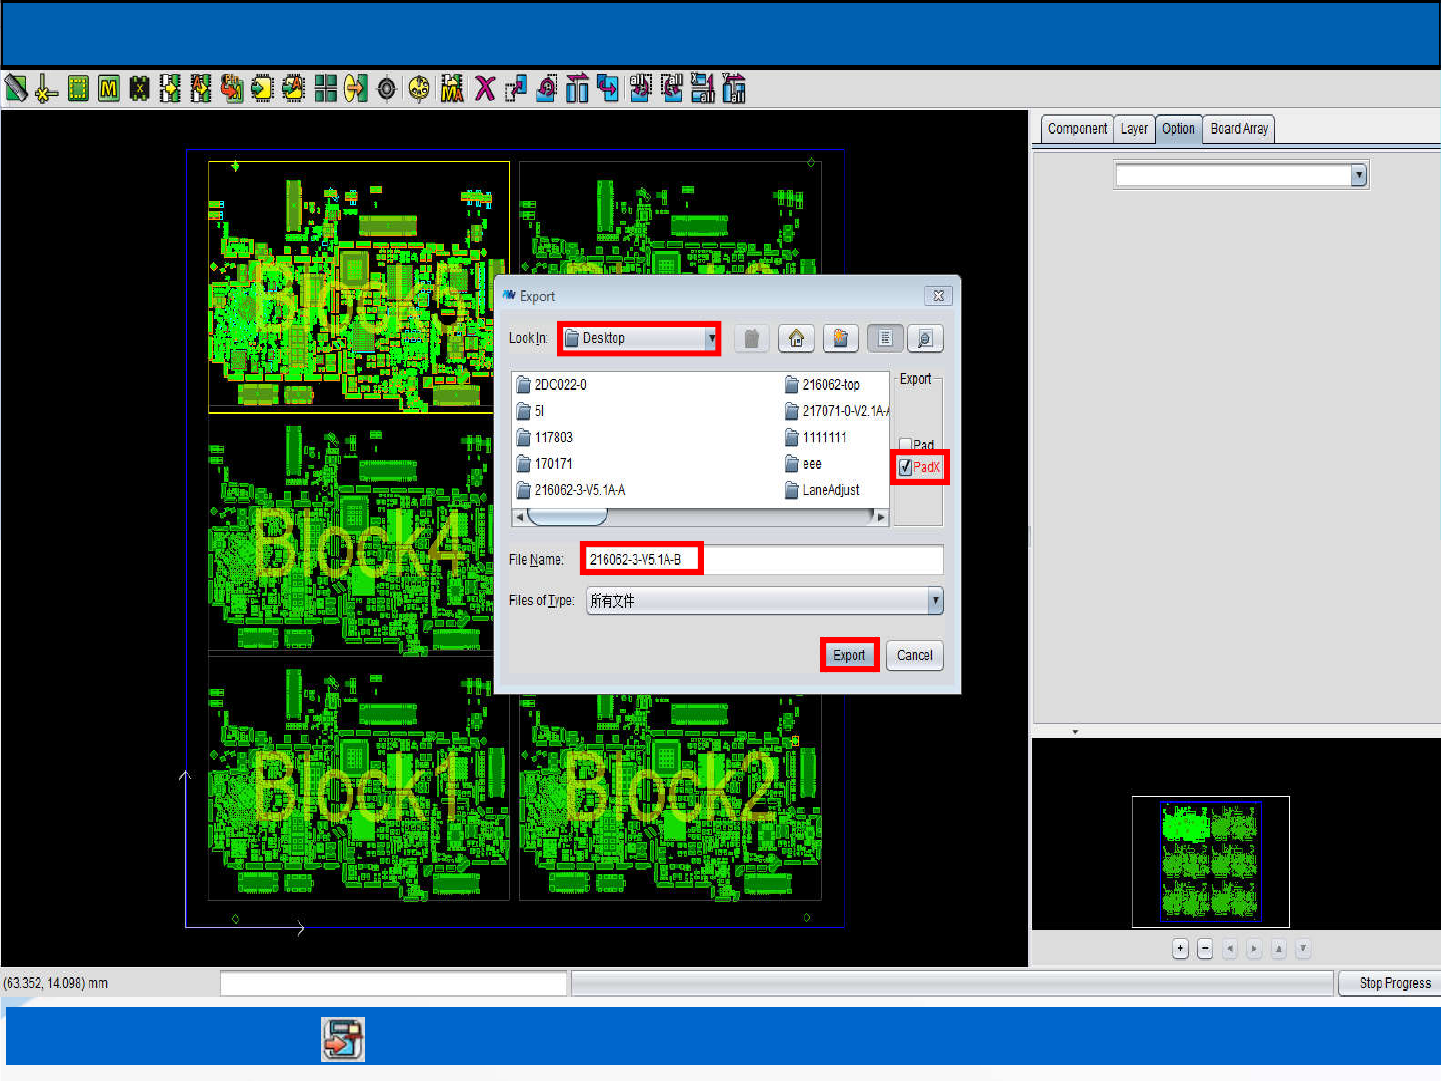
Task: Click the yellow M toolbar icon
Action: point(109,89)
